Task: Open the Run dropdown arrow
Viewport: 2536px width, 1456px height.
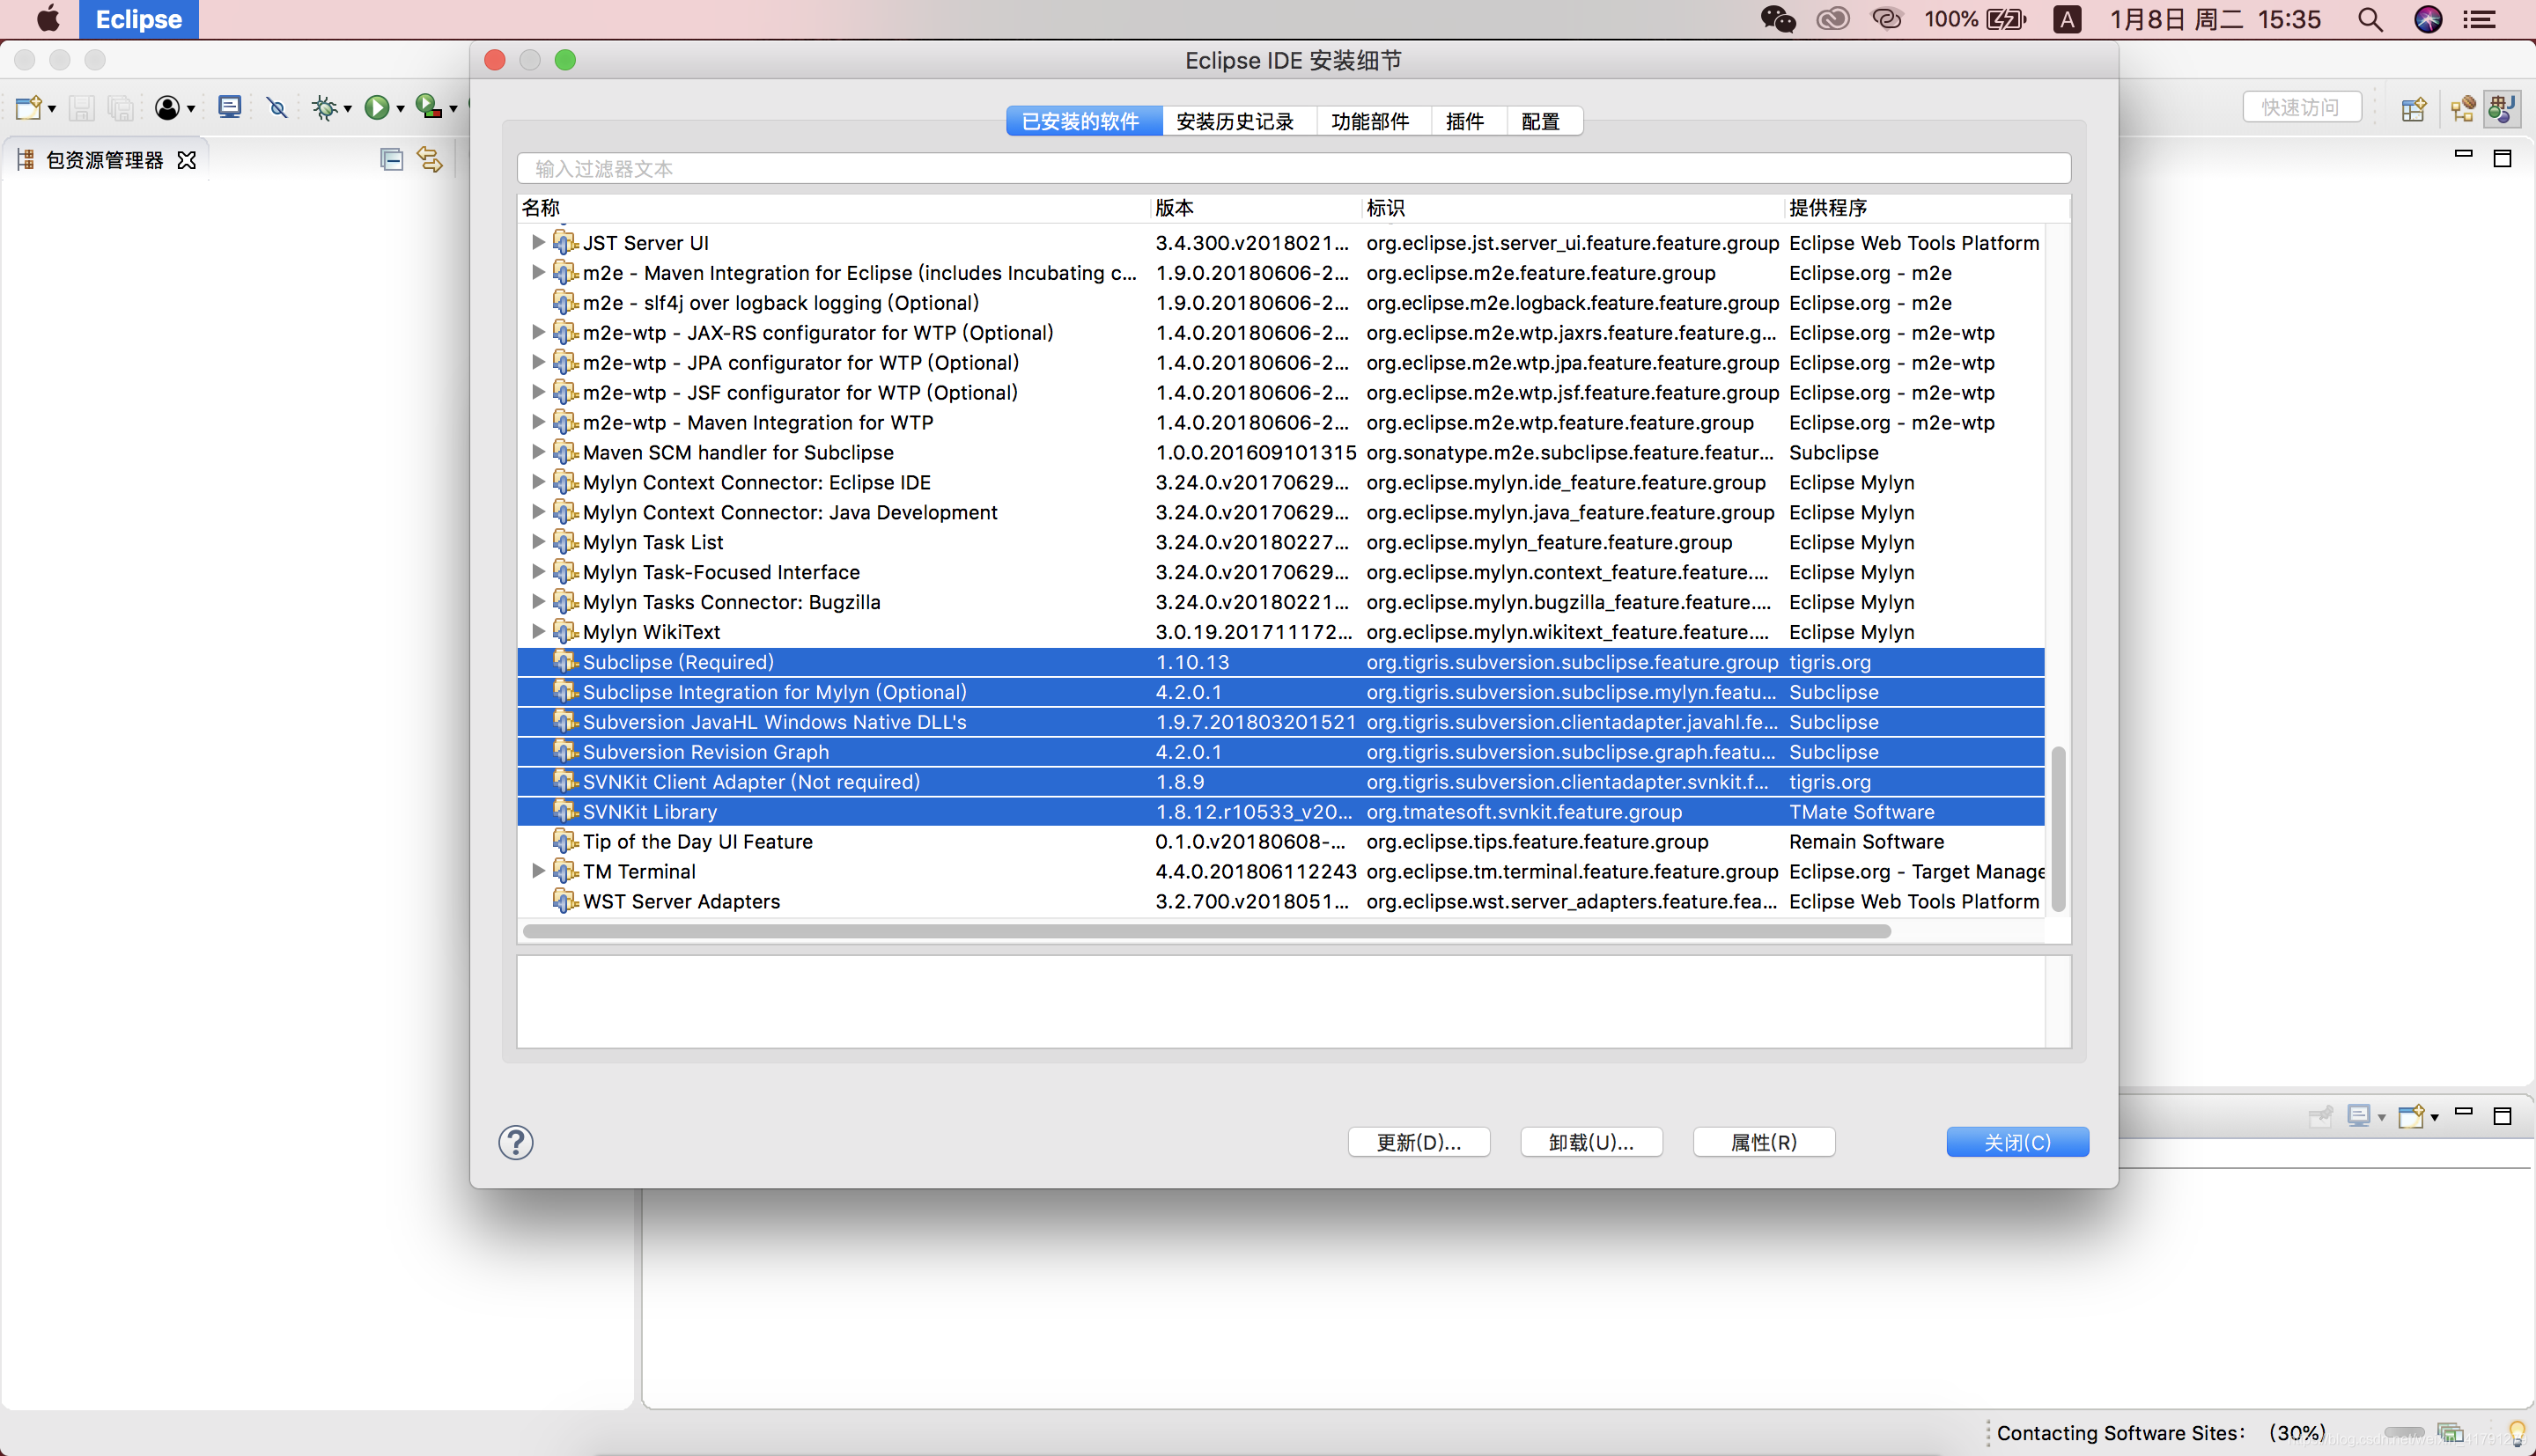Action: point(400,109)
